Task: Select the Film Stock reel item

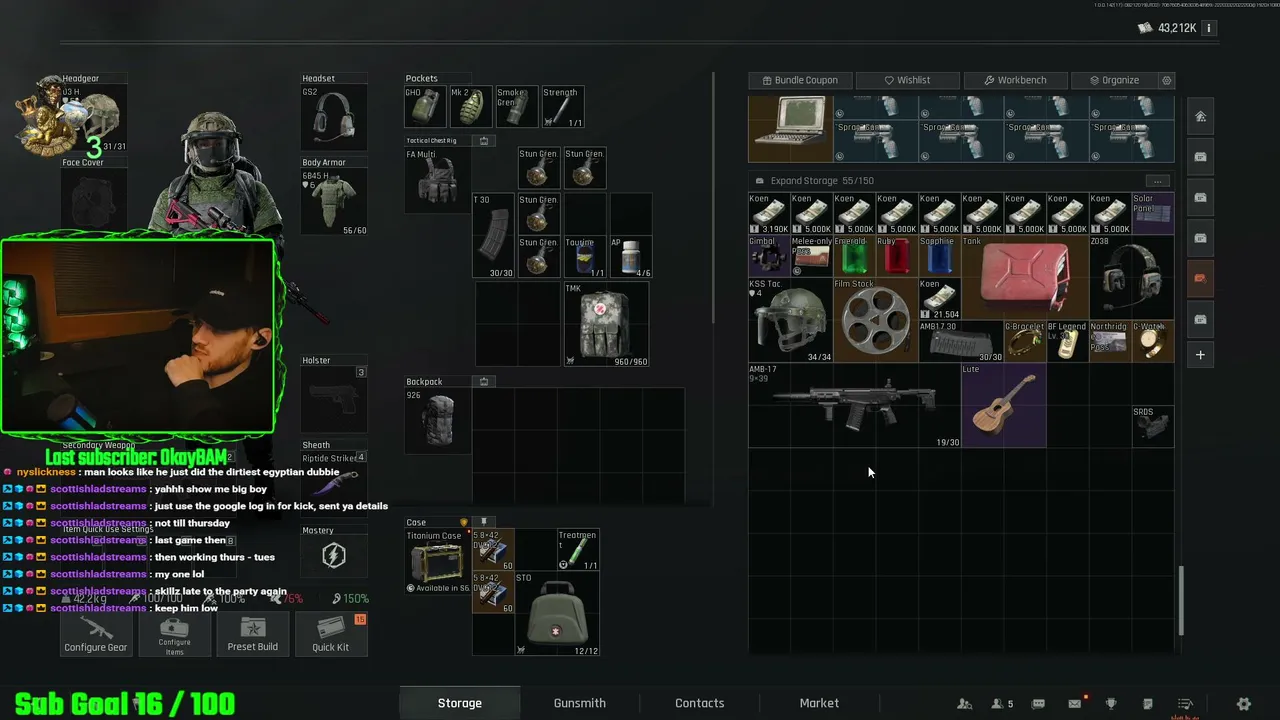Action: click(875, 320)
